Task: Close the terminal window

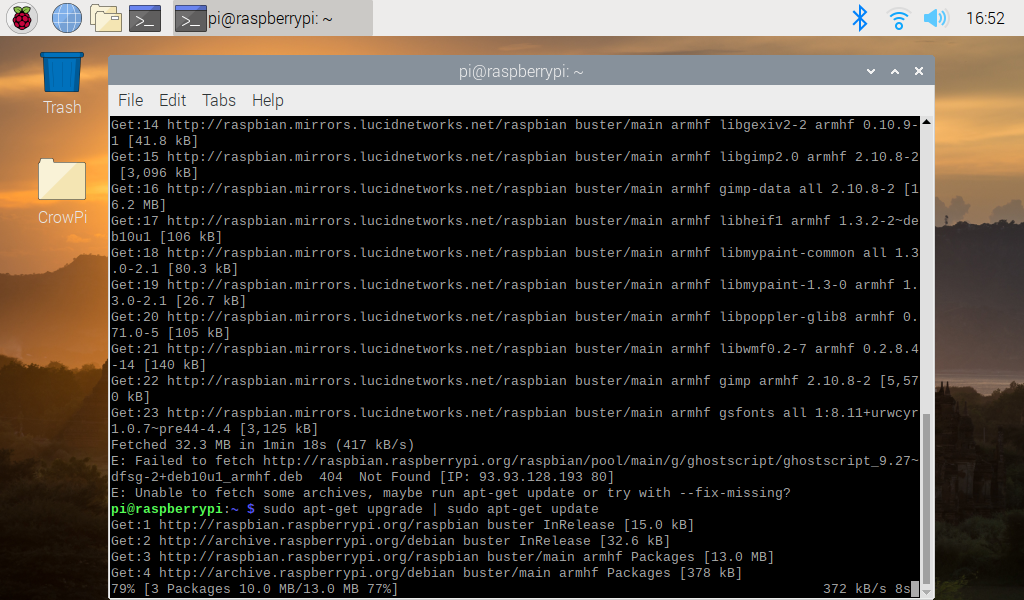Action: click(x=918, y=72)
